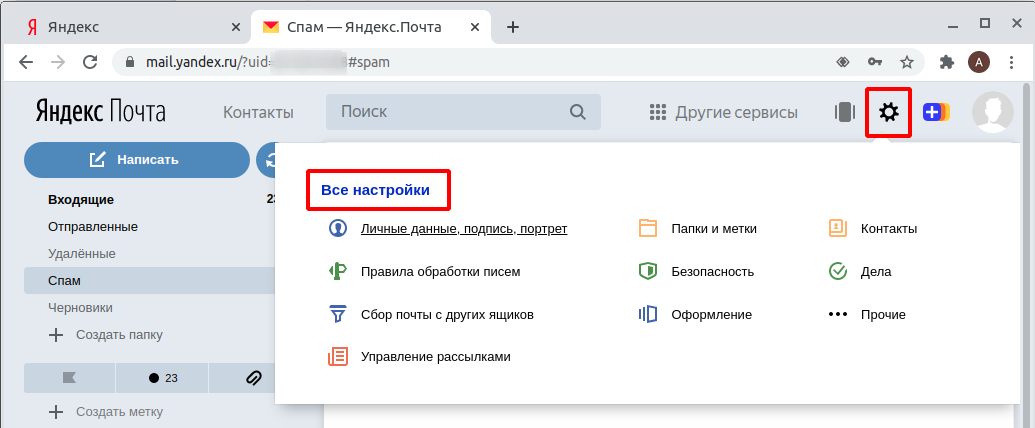
Task: Click the appearance theme icon
Action: 648,314
